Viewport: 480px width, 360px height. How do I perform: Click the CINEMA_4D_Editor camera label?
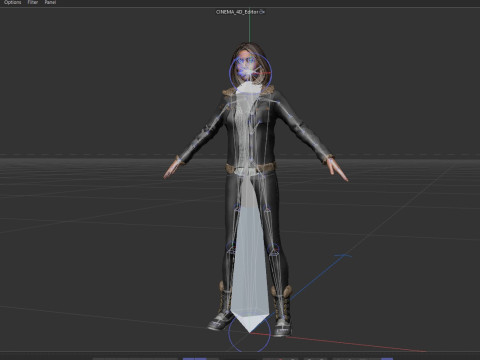tap(237, 12)
